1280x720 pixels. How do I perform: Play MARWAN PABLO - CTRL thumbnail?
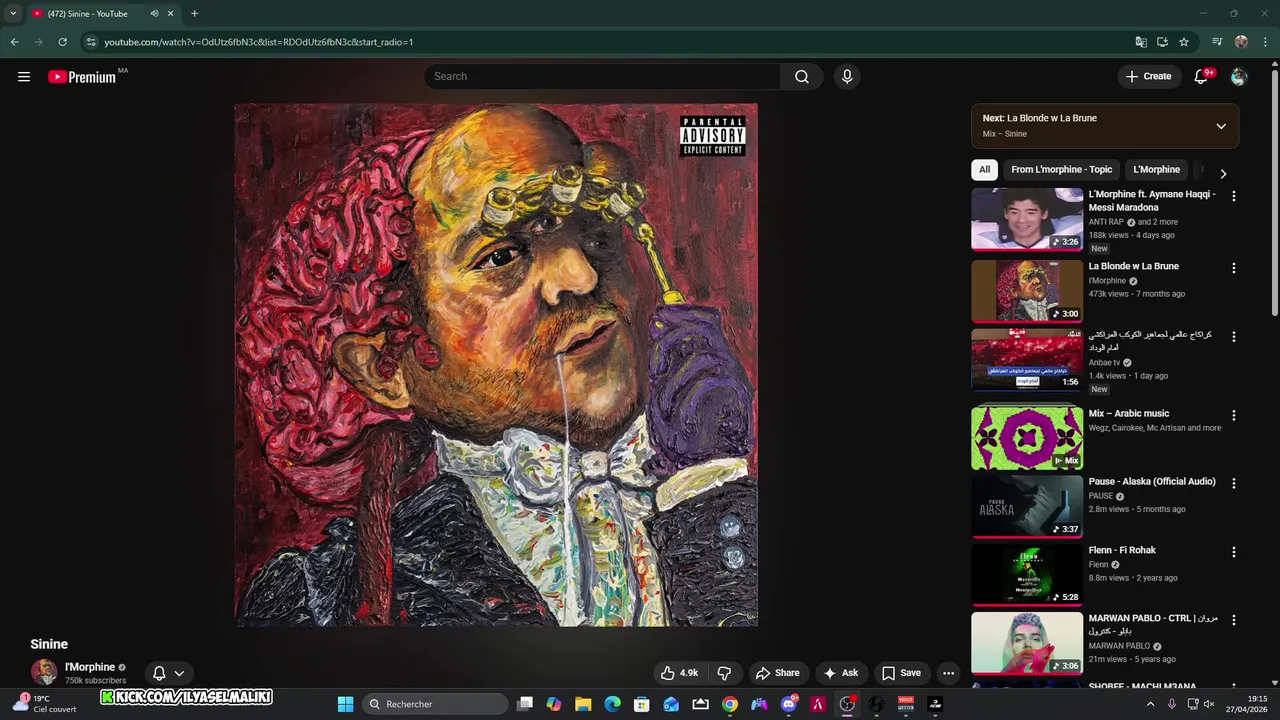coord(1027,643)
